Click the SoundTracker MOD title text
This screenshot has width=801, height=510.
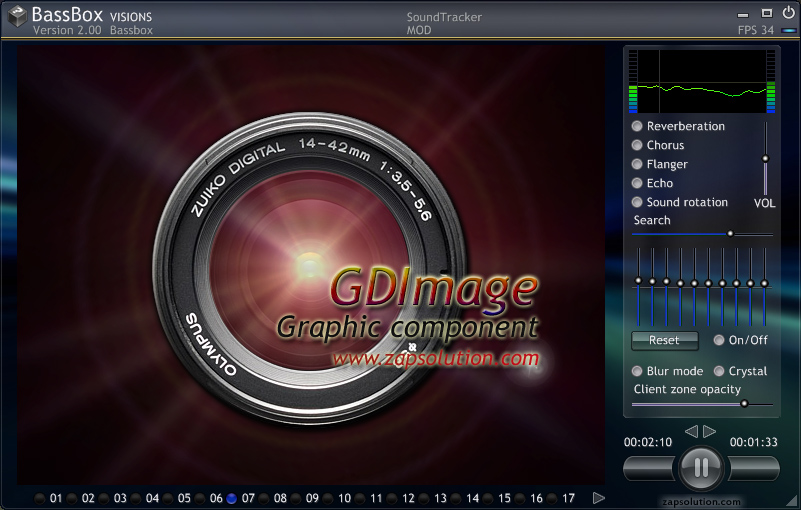coord(444,24)
